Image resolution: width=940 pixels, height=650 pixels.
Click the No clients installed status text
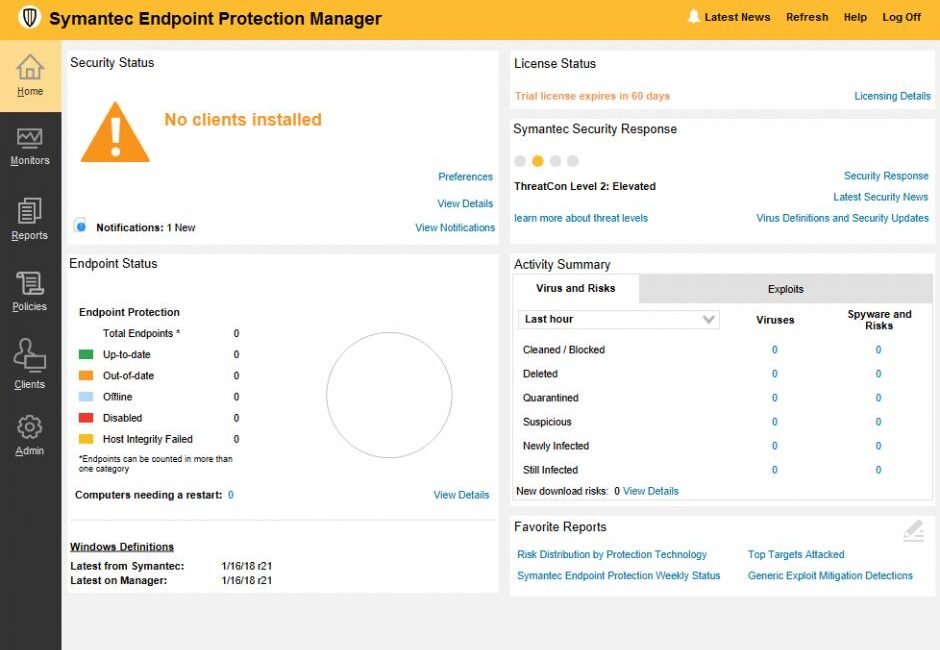243,119
